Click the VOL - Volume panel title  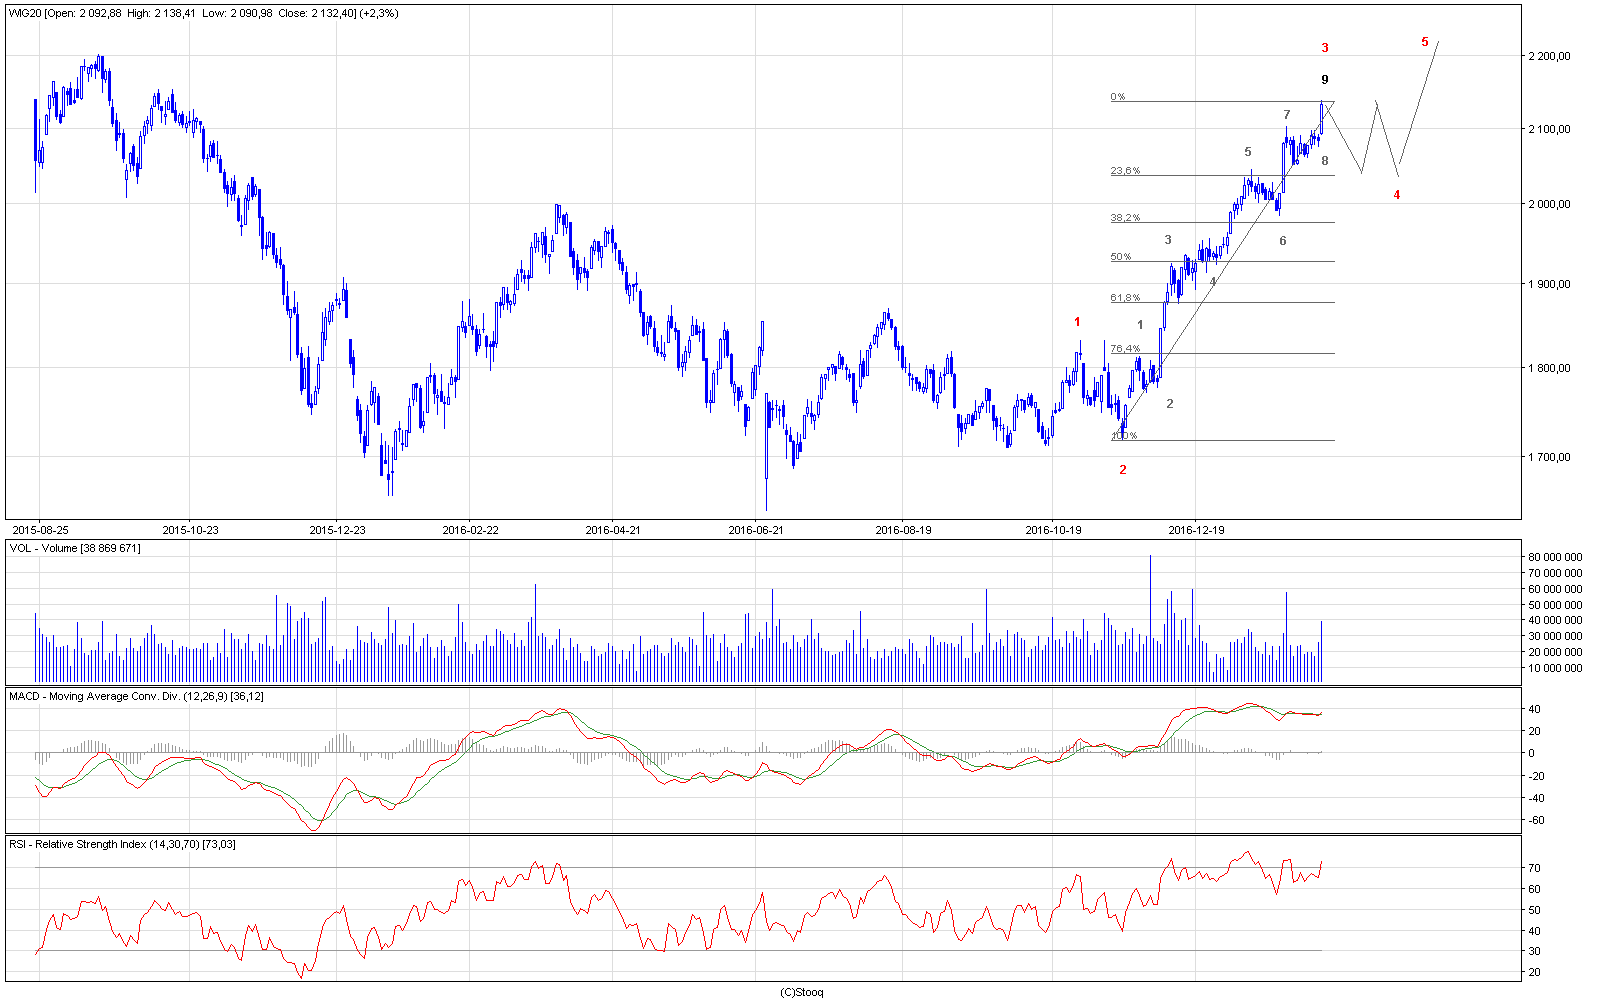coord(75,548)
